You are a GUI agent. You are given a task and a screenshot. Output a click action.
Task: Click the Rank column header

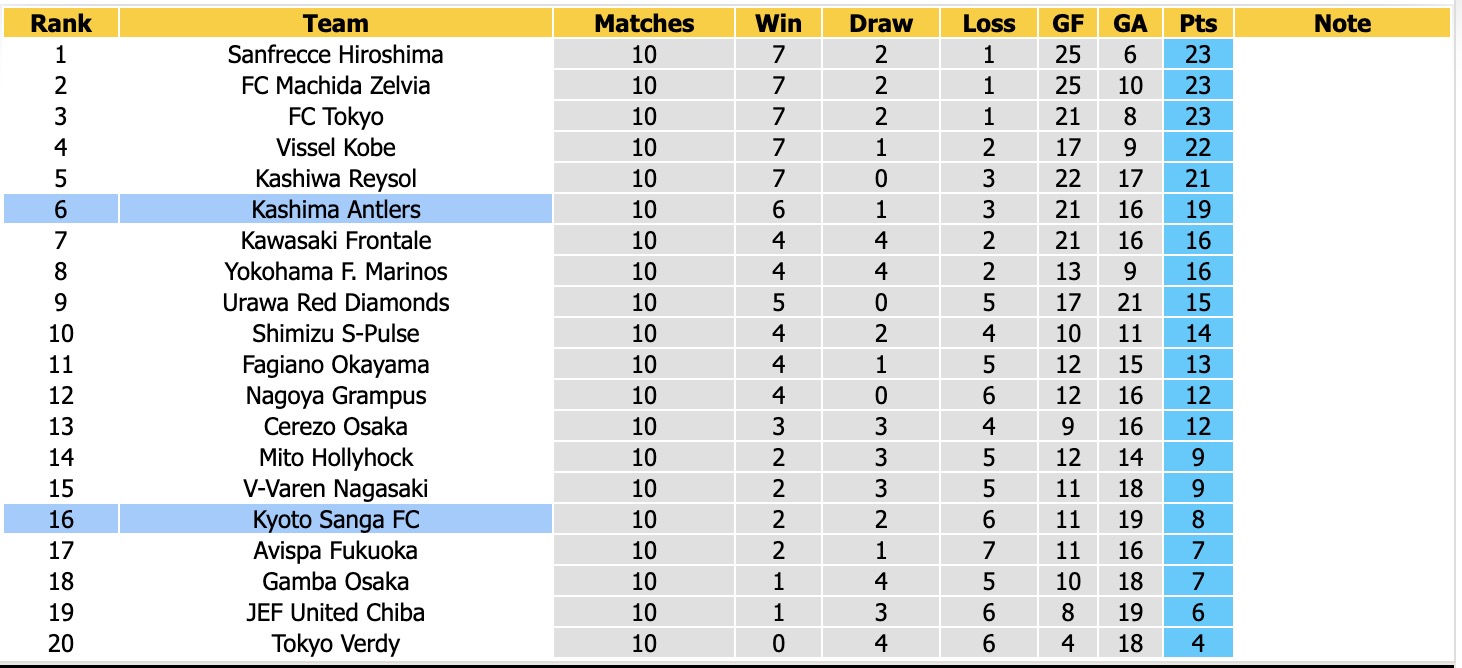pyautogui.click(x=61, y=23)
